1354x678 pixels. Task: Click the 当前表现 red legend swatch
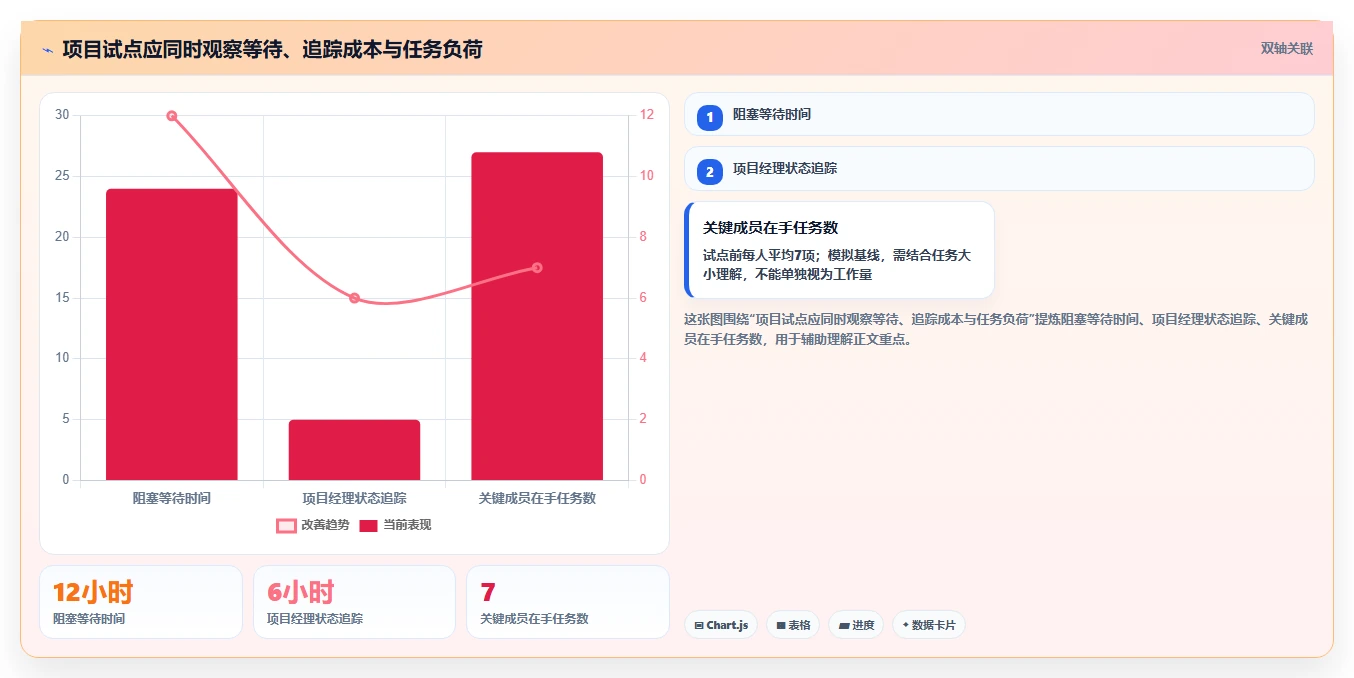369,526
